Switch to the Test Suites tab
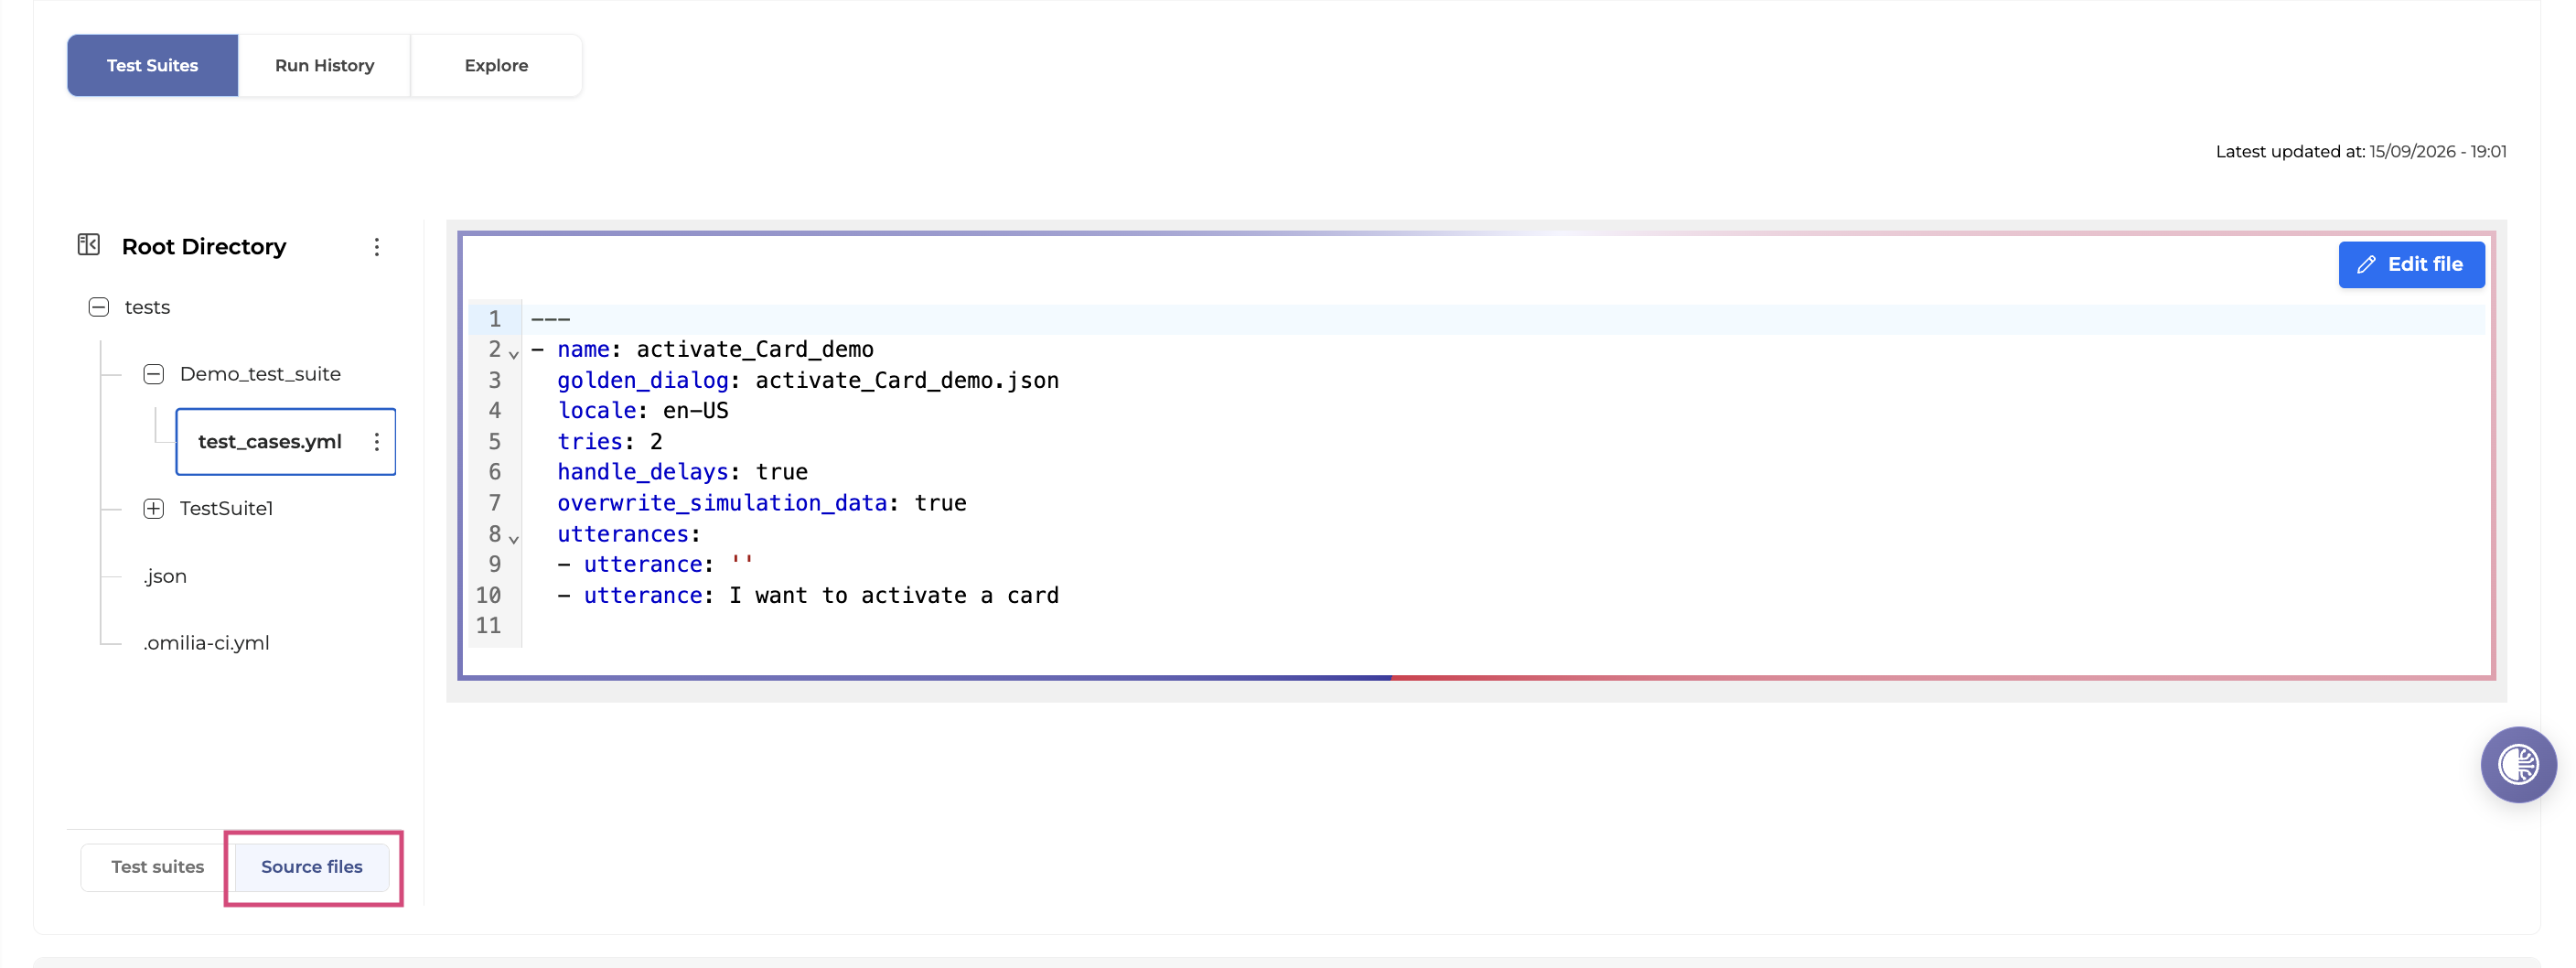This screenshot has height=968, width=2576. coord(153,65)
